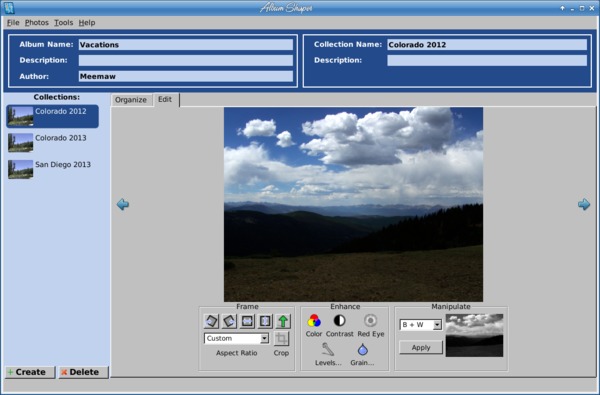Select the Colorado 2012 collection
600x395 pixels.
(x=52, y=116)
